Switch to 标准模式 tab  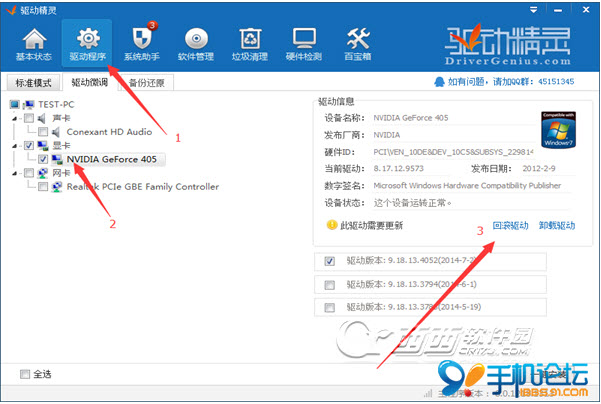[x=33, y=83]
